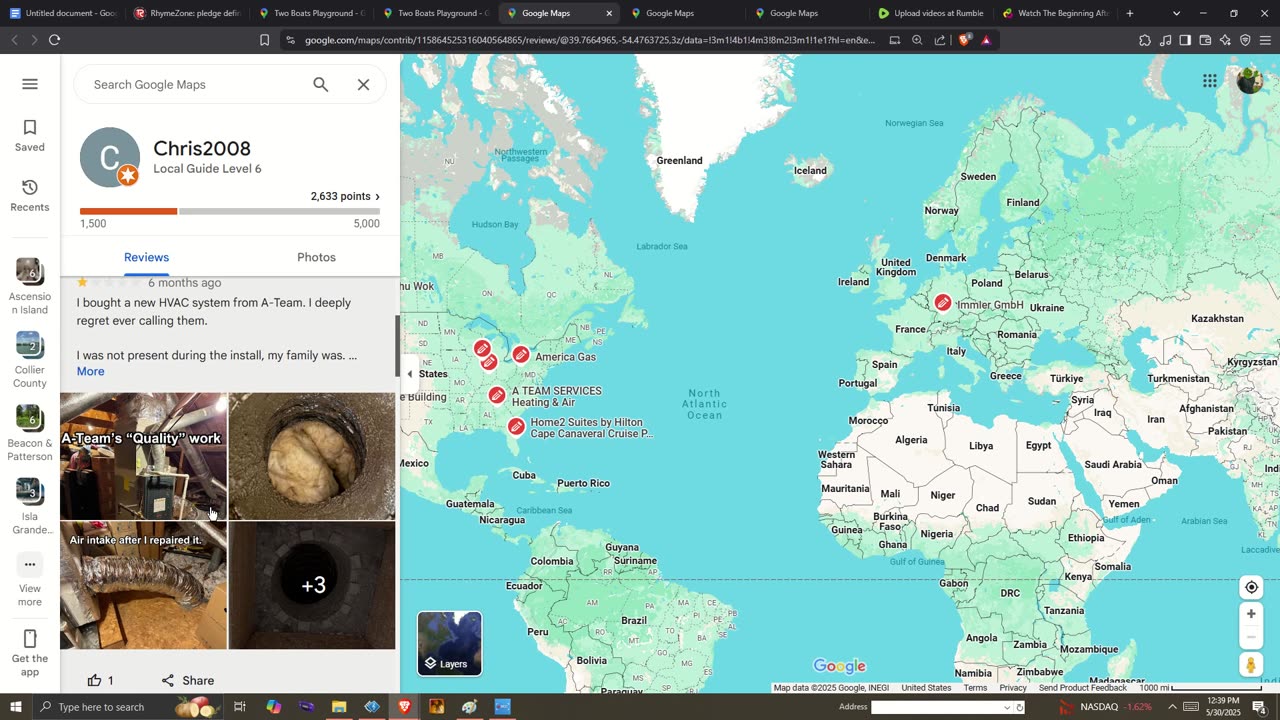Open Google account avatar
1280x720 pixels.
pyautogui.click(x=1250, y=81)
